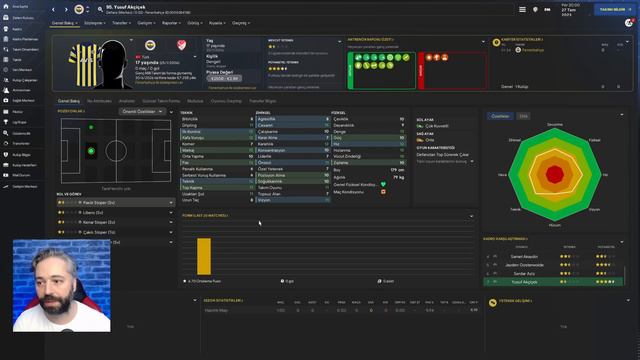
Task: Open Yetenek Gelişimi panel dropdown arrow
Action: coord(628,301)
